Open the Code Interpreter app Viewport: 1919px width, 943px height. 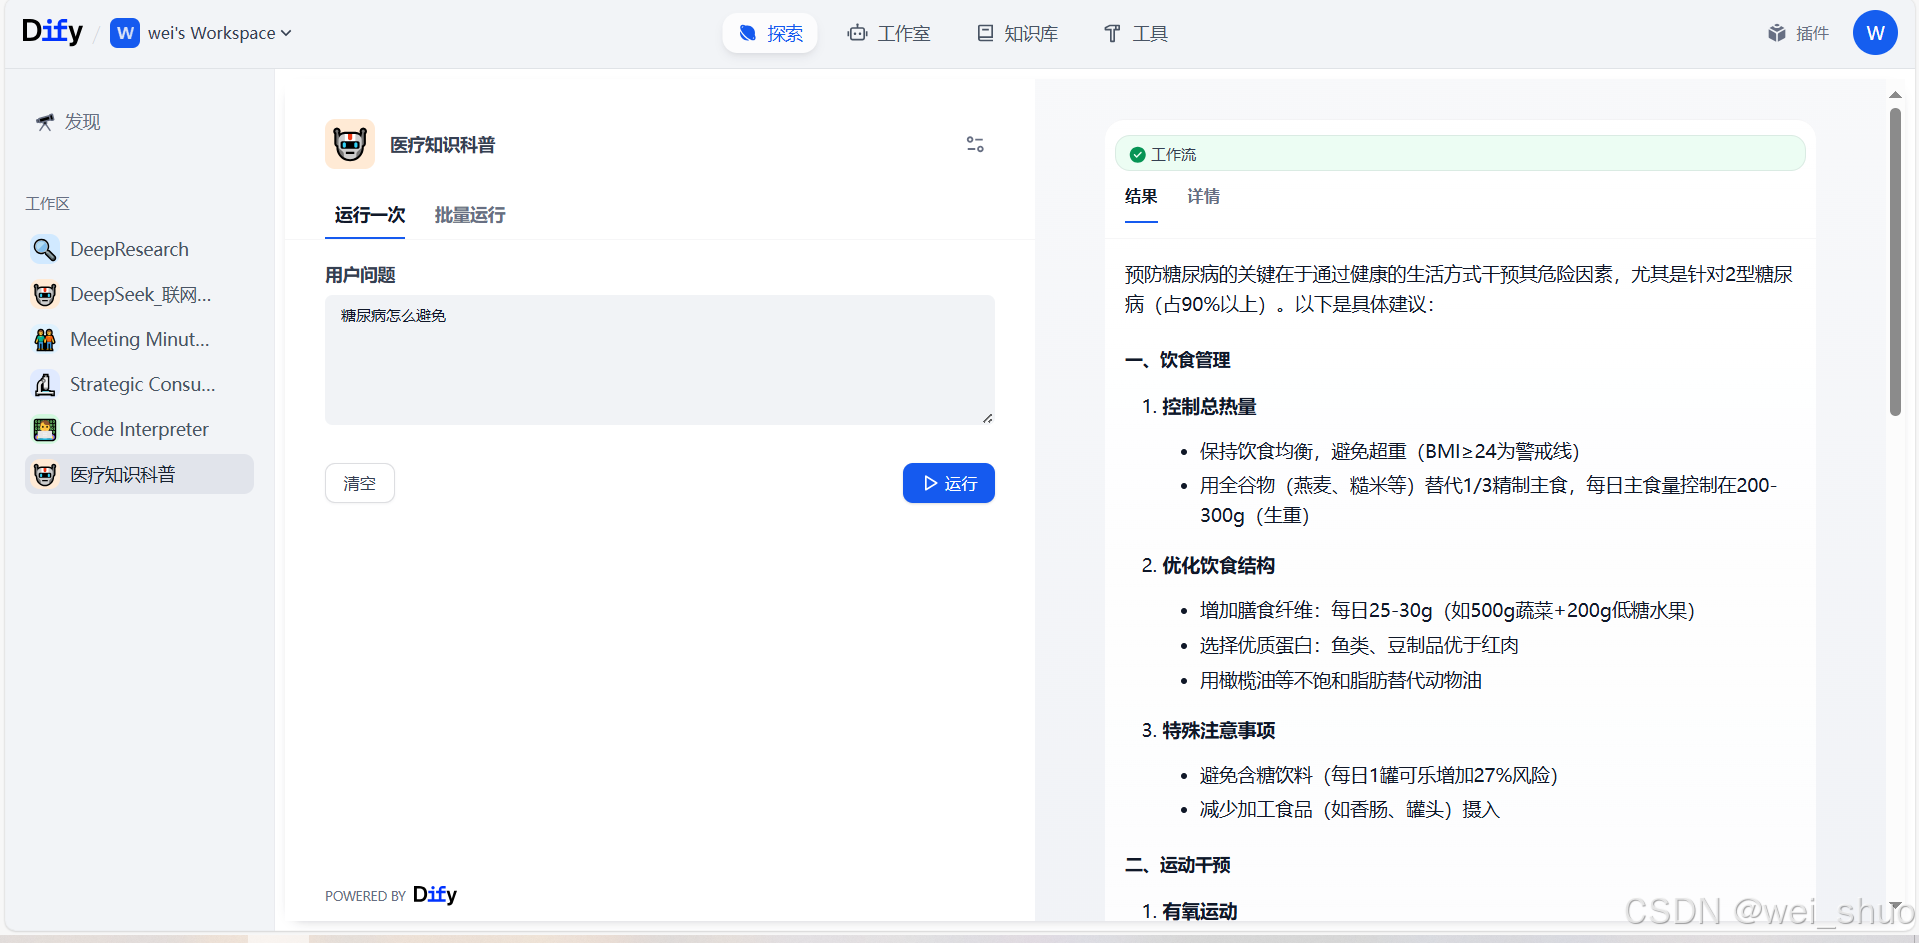point(138,429)
